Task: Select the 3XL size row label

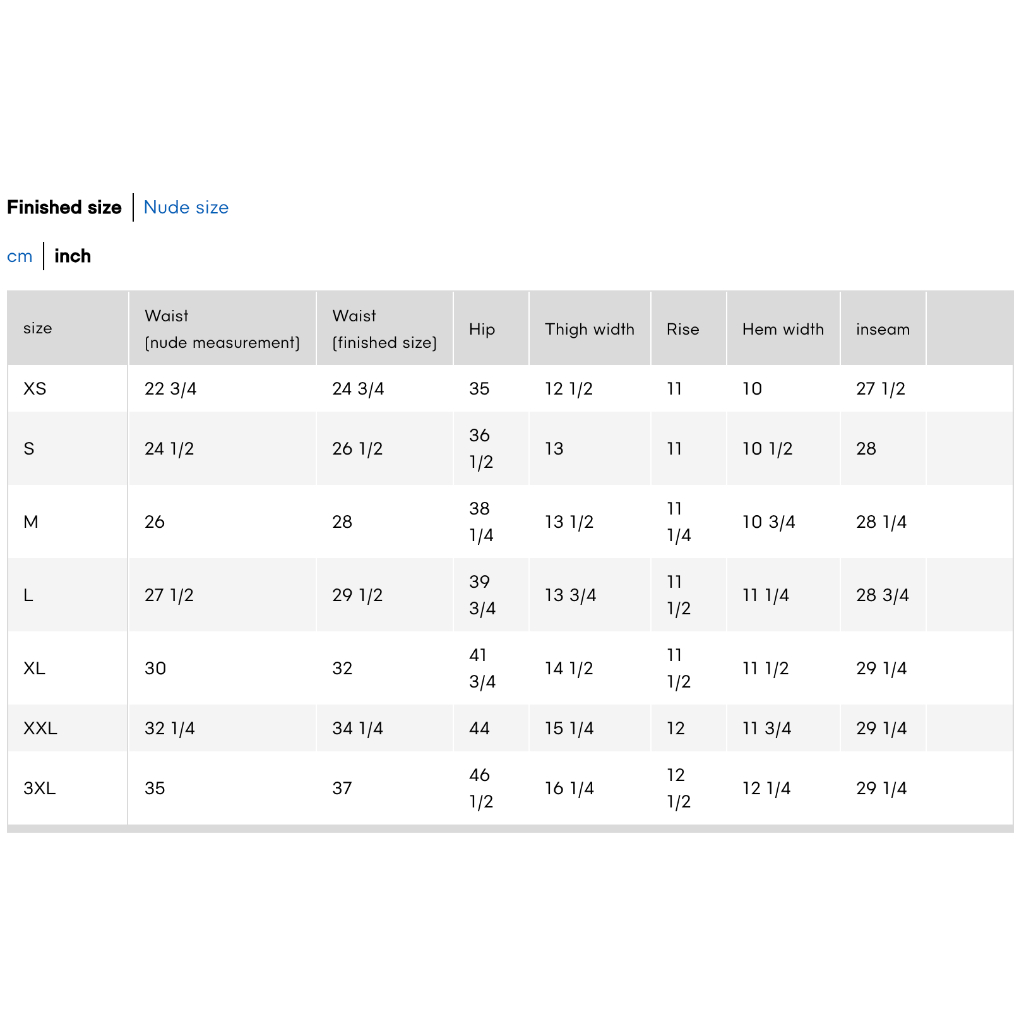Action: (39, 788)
